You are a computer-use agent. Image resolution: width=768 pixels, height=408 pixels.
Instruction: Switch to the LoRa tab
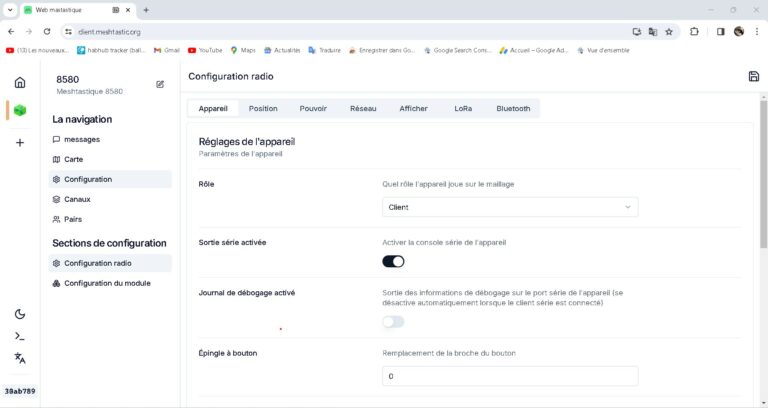[x=463, y=108]
